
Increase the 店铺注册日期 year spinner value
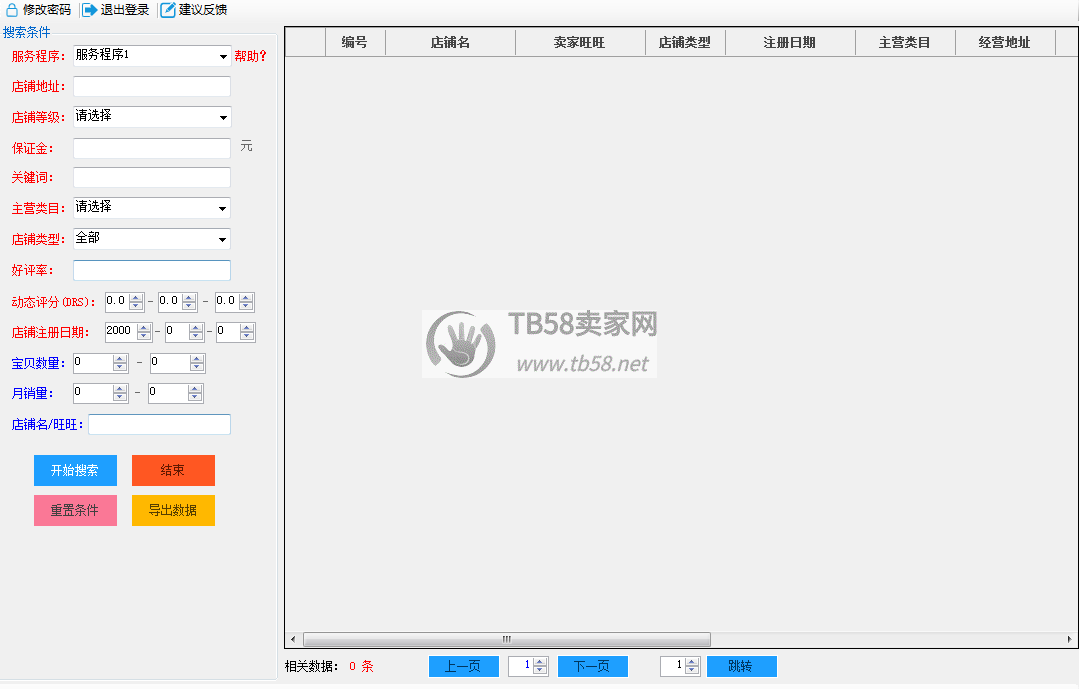click(144, 327)
